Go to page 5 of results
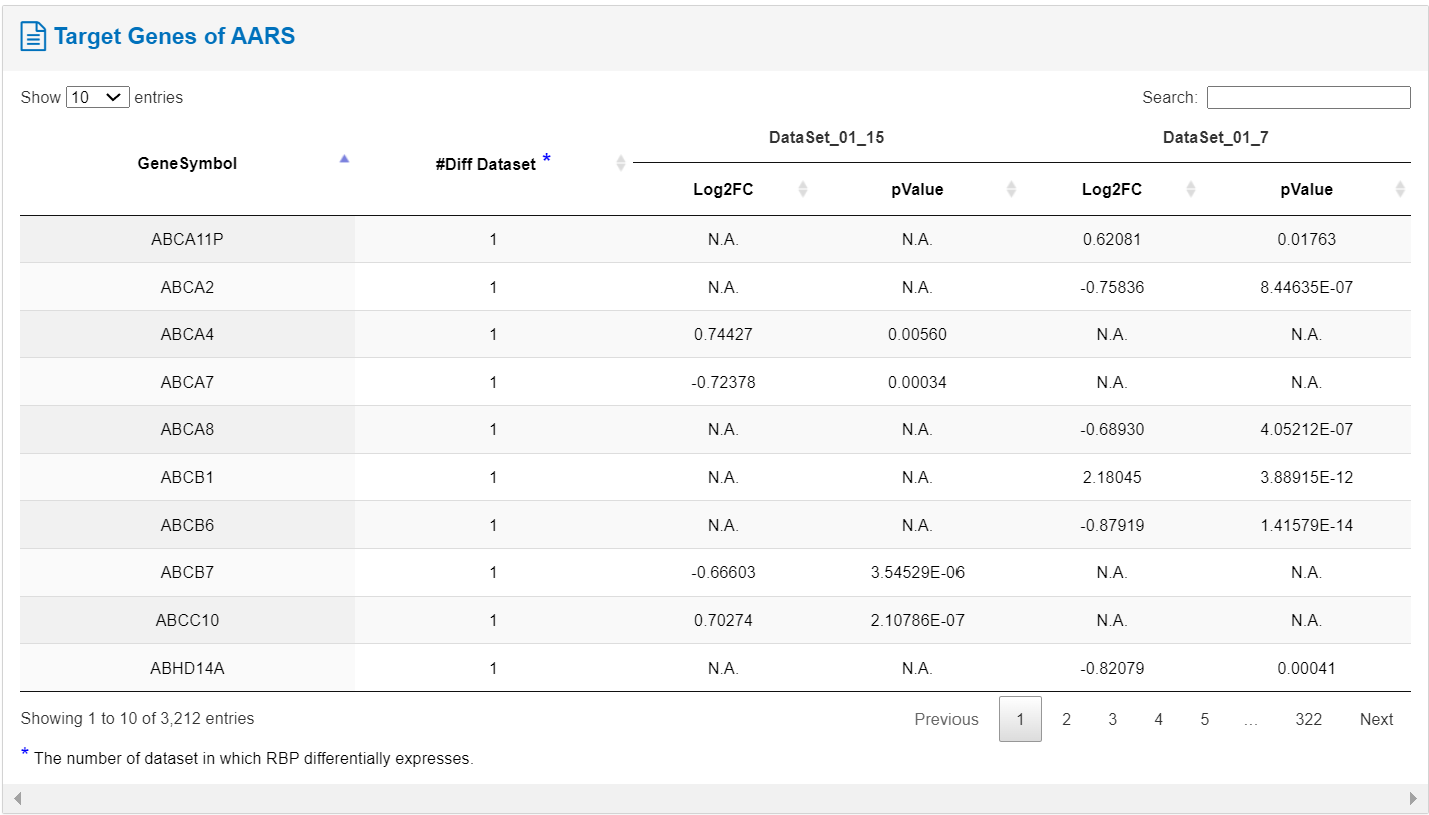Image resolution: width=1429 pixels, height=815 pixels. click(x=1204, y=719)
